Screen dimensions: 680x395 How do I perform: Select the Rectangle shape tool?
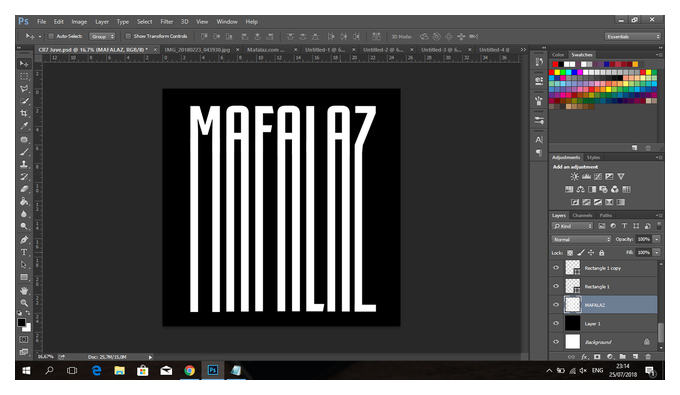click(24, 277)
